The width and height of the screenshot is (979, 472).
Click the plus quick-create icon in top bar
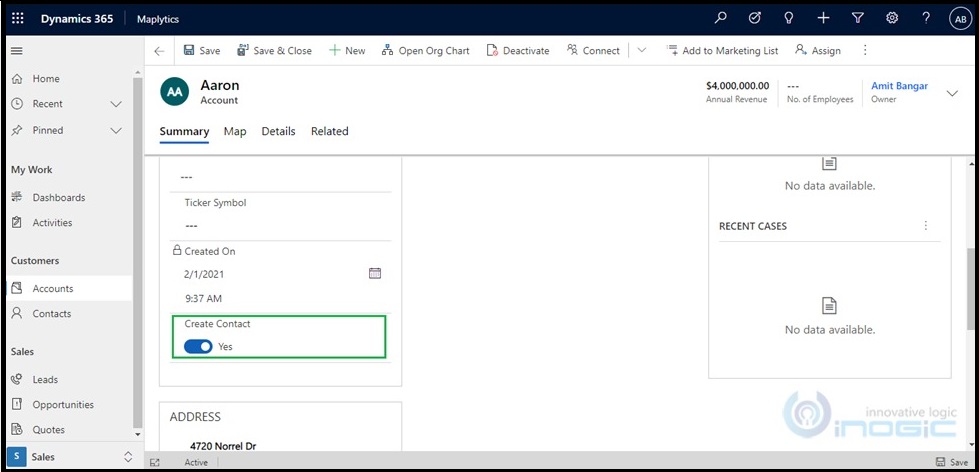click(824, 18)
